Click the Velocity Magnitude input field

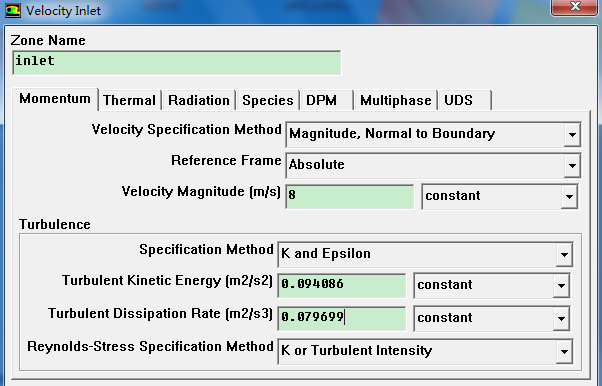pos(350,197)
